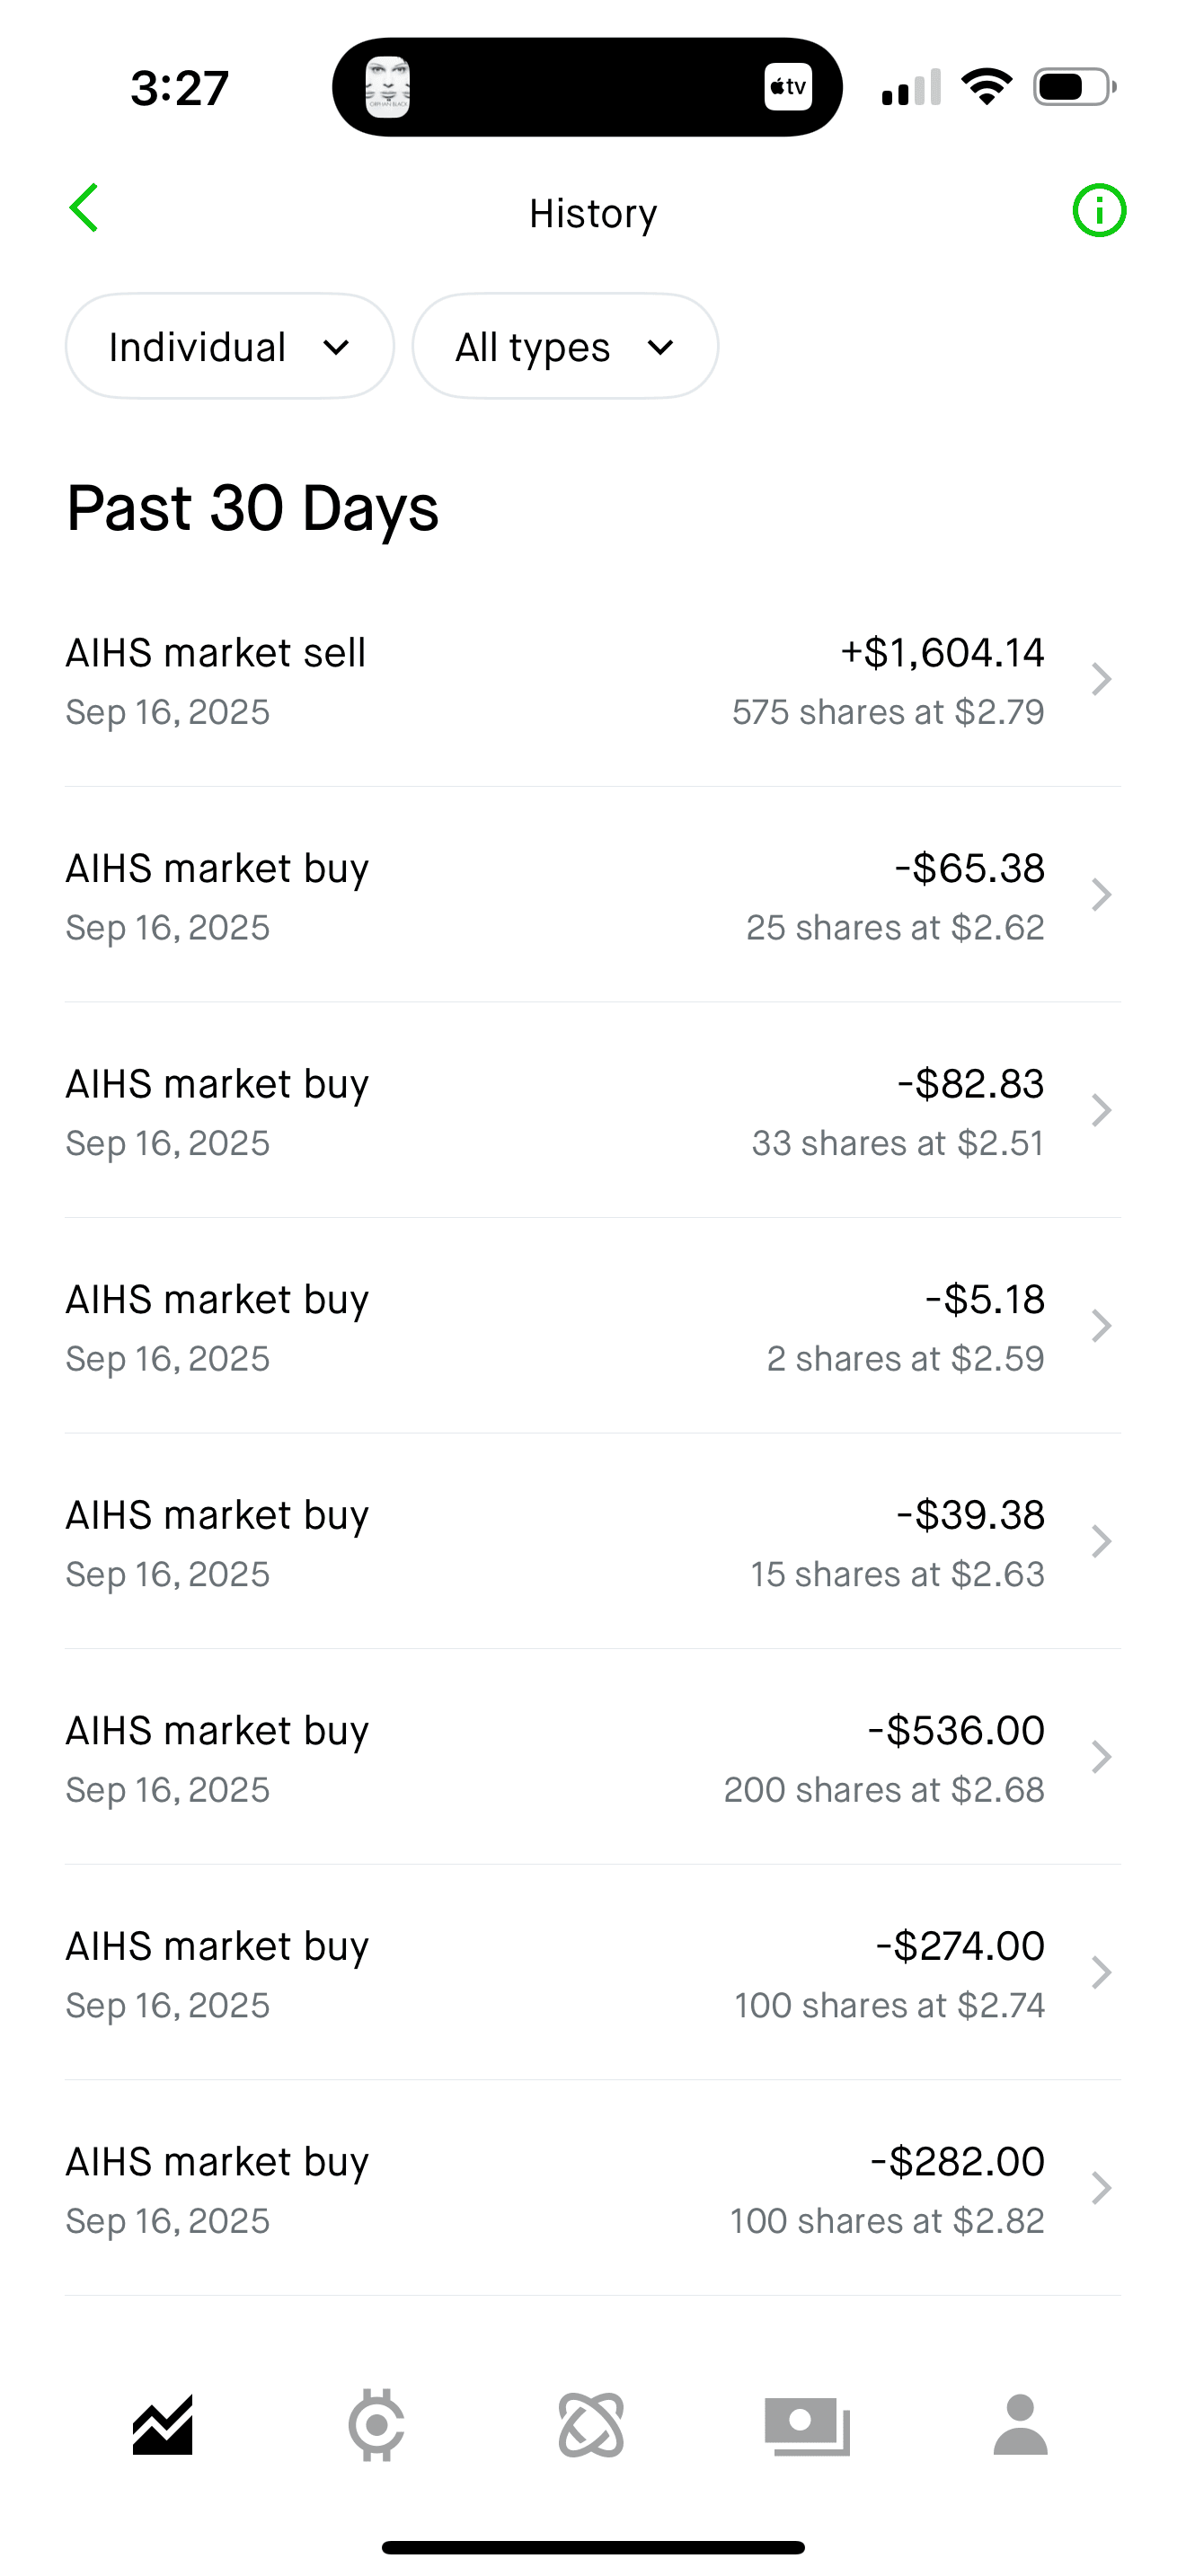The height and width of the screenshot is (2576, 1186).
Task: Open the investing chart tab
Action: [163, 2425]
